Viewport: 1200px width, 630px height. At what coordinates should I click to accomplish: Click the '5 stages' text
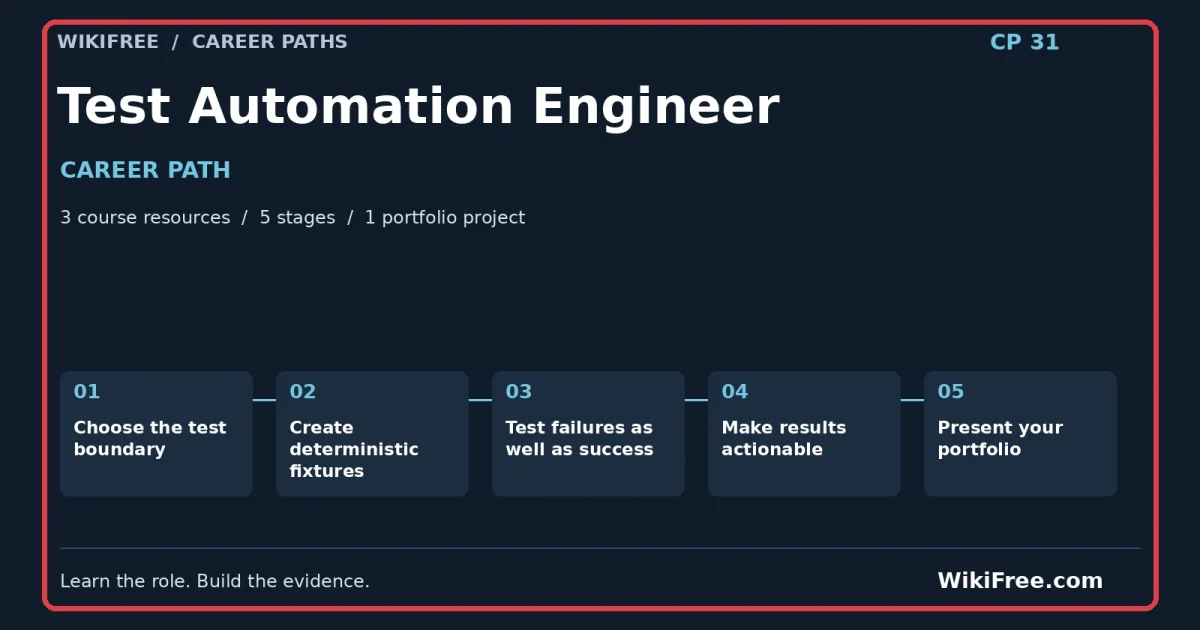coord(297,217)
